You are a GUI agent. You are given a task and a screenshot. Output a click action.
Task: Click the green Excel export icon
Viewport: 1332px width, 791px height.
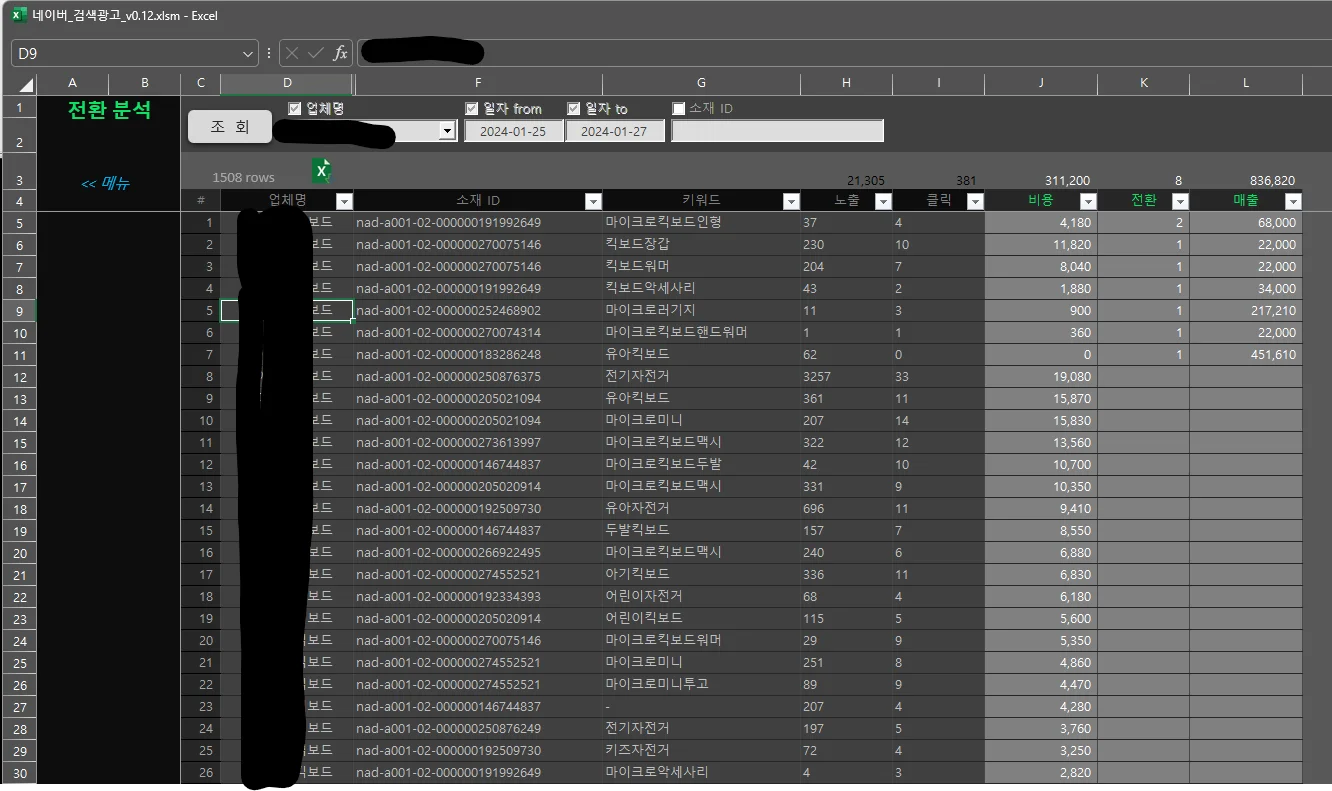(322, 171)
